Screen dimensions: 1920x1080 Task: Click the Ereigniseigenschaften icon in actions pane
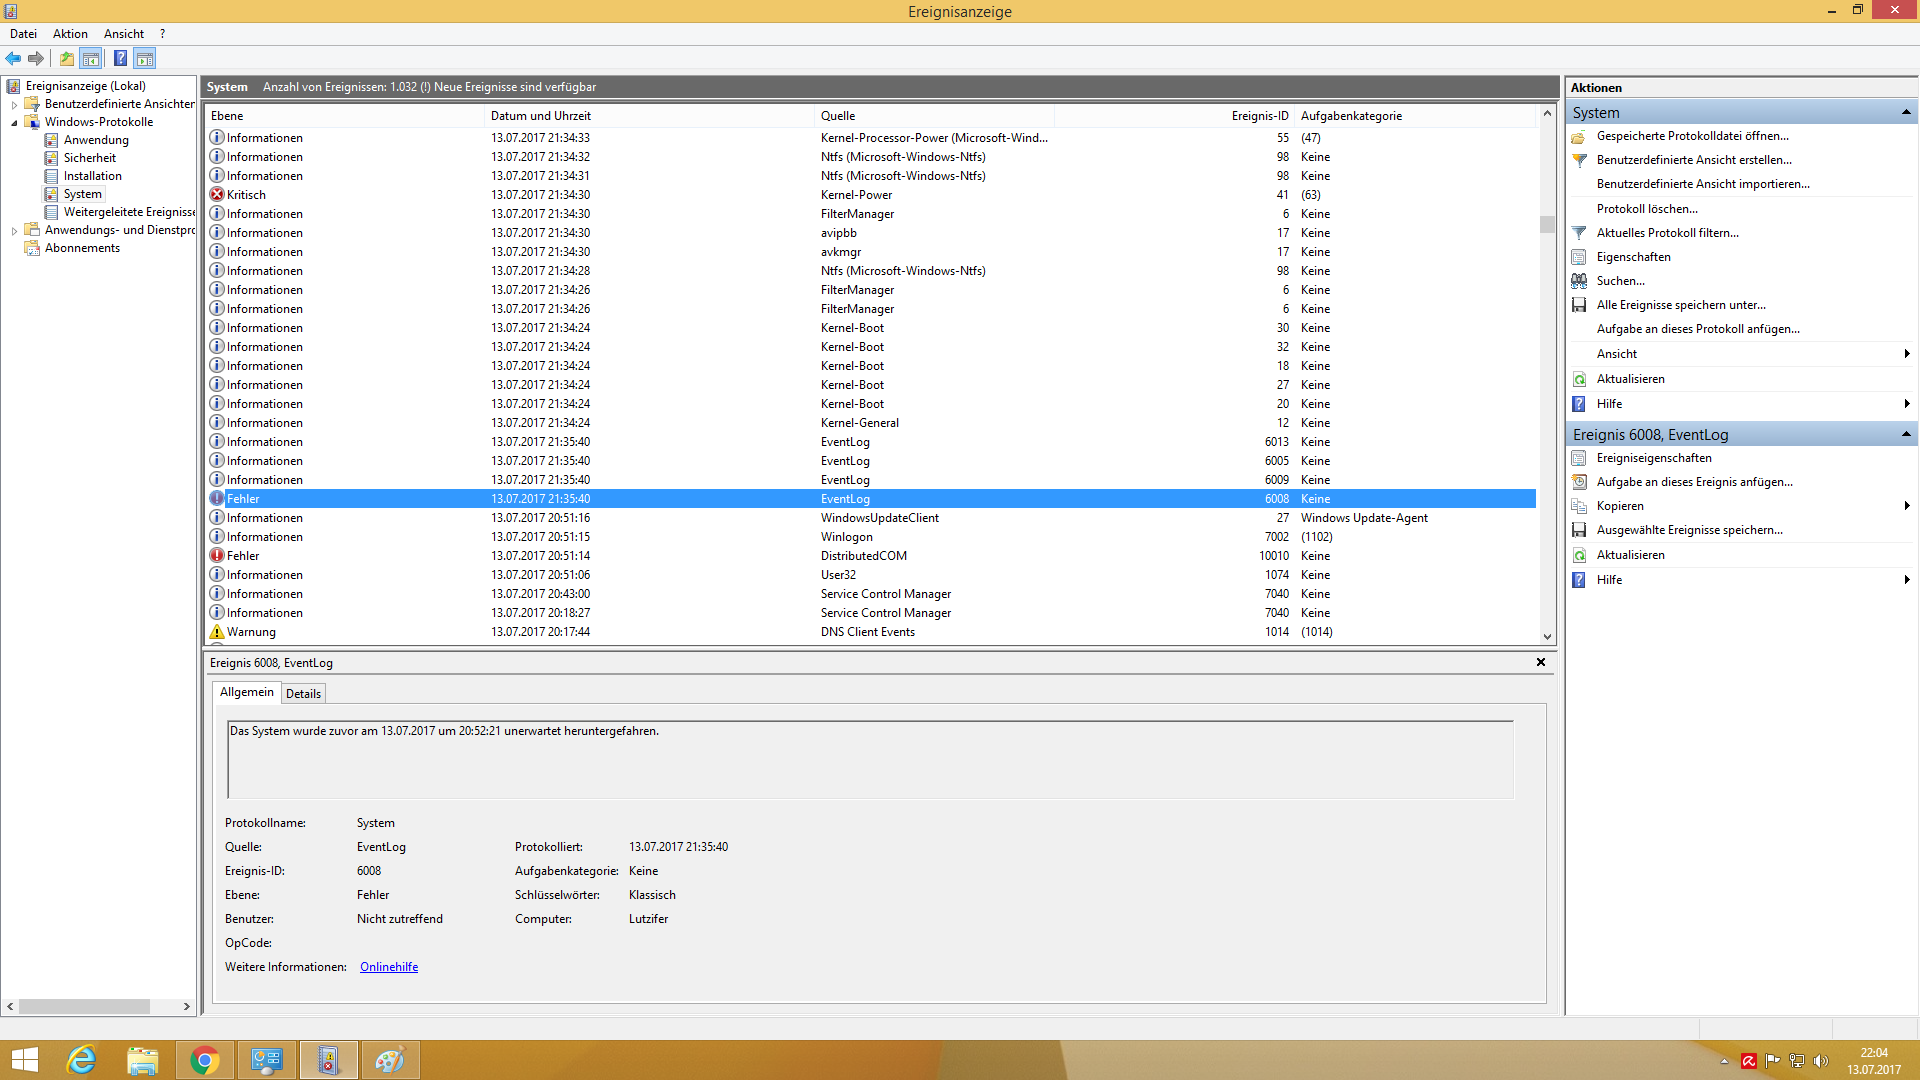(x=1579, y=458)
